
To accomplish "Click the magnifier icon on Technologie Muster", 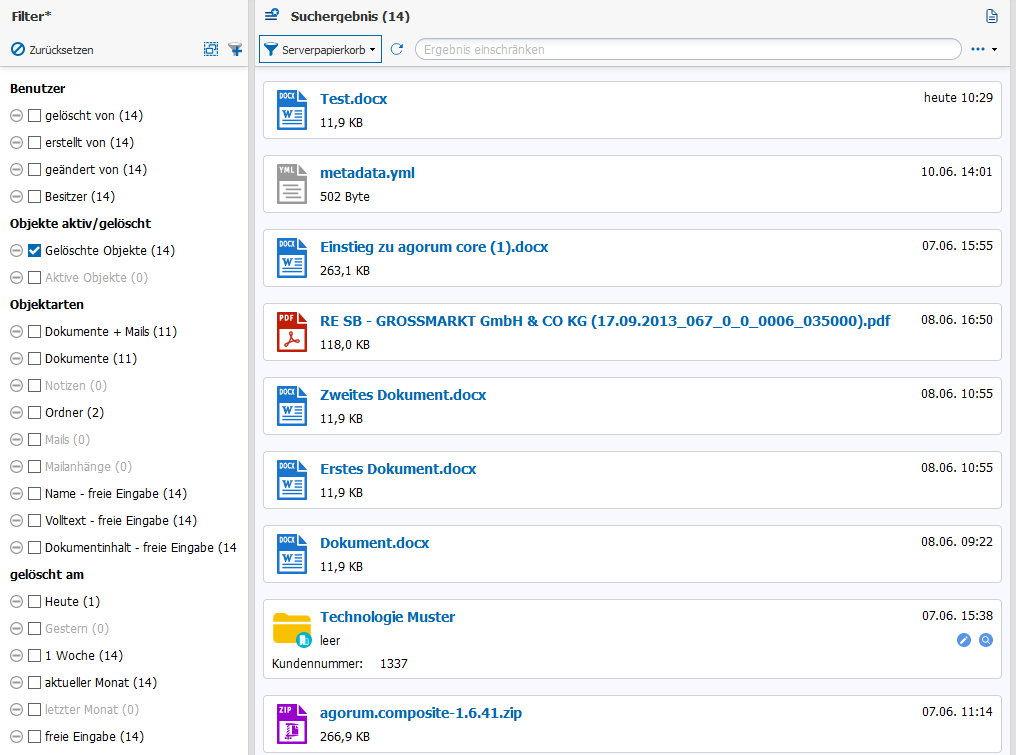I will pyautogui.click(x=986, y=640).
